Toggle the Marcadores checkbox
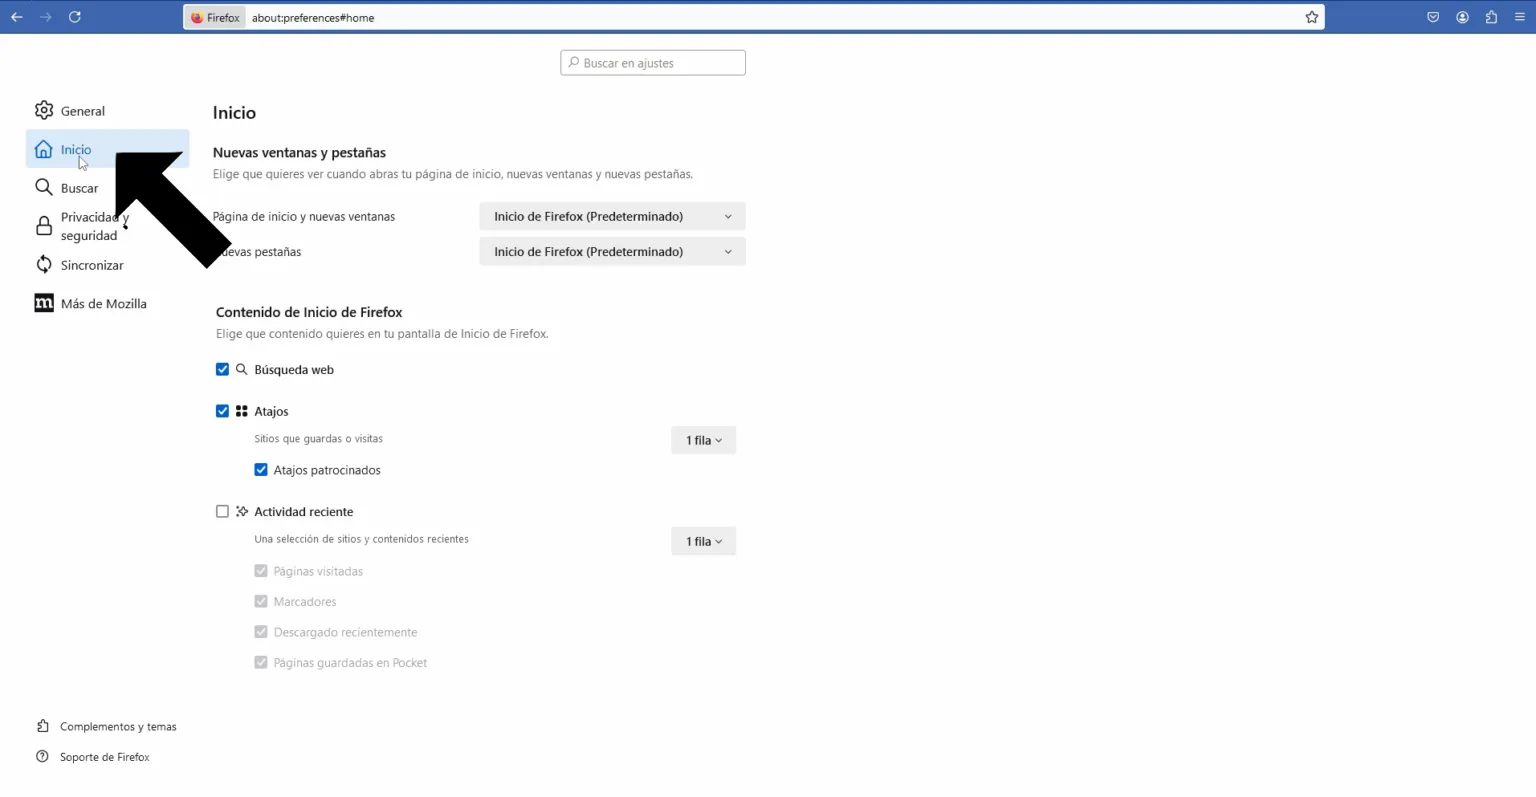The width and height of the screenshot is (1536, 797). click(261, 601)
